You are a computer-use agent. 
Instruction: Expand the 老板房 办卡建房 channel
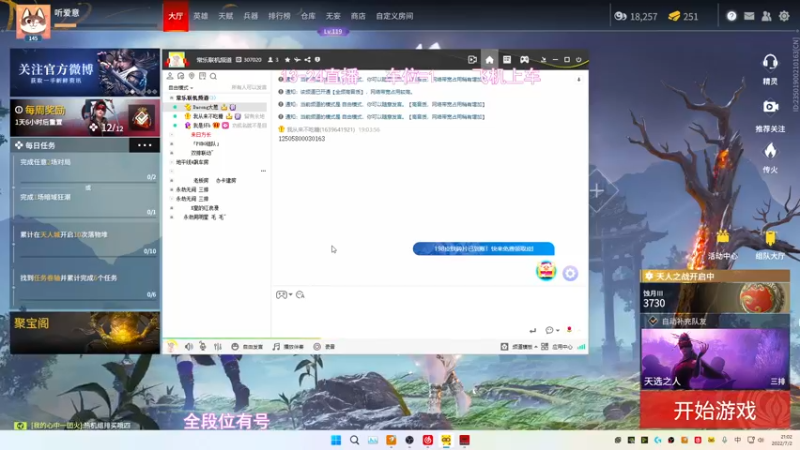pyautogui.click(x=171, y=181)
